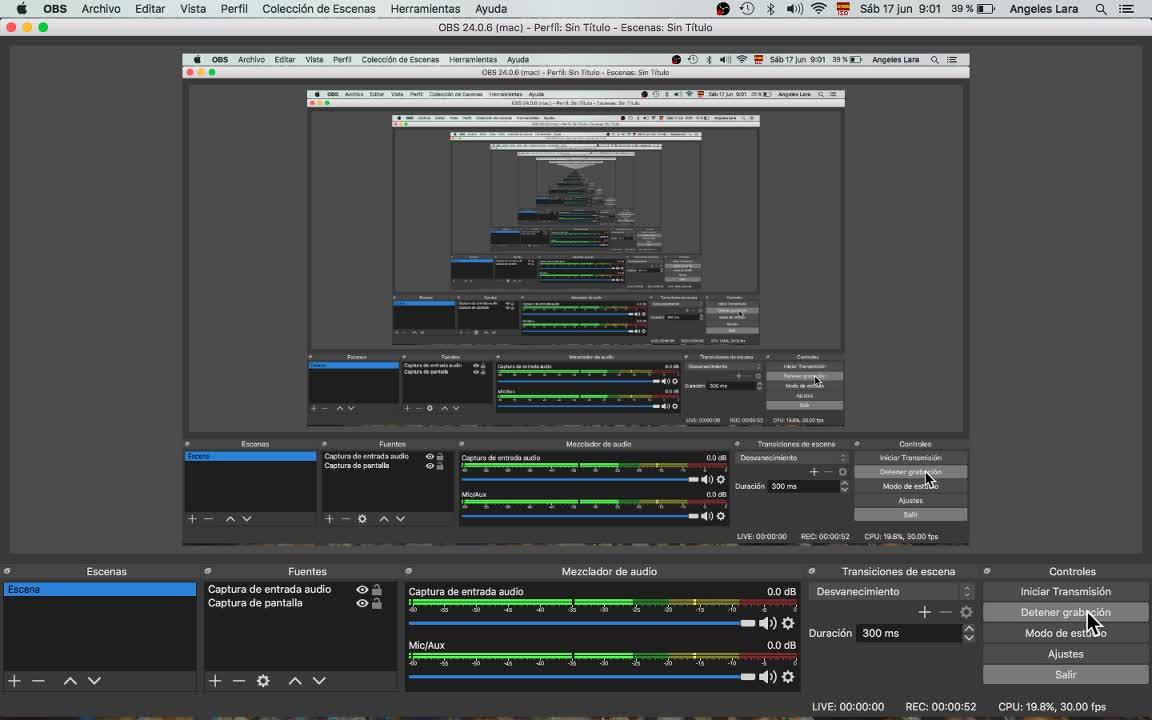Screen dimensions: 1152x720
Task: Open transition properties gear icon
Action: point(966,612)
